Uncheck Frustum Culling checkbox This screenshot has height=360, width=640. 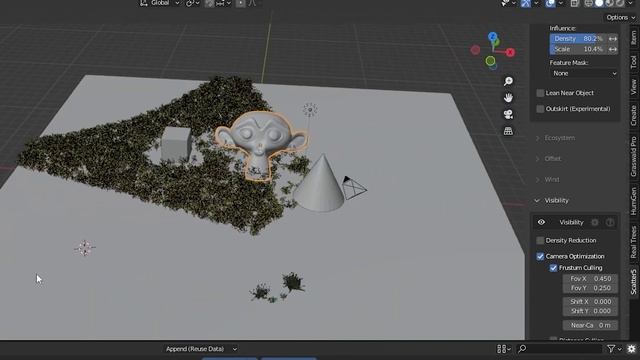click(553, 268)
